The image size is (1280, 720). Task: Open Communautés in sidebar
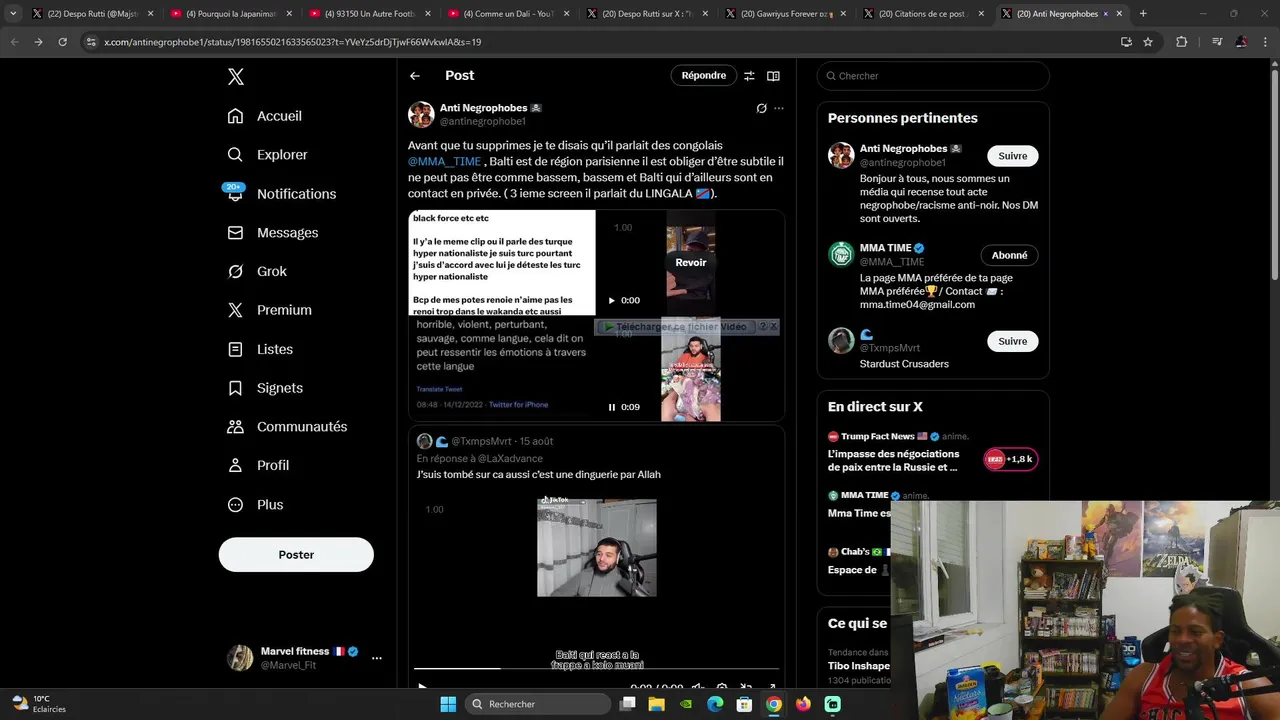(287, 426)
